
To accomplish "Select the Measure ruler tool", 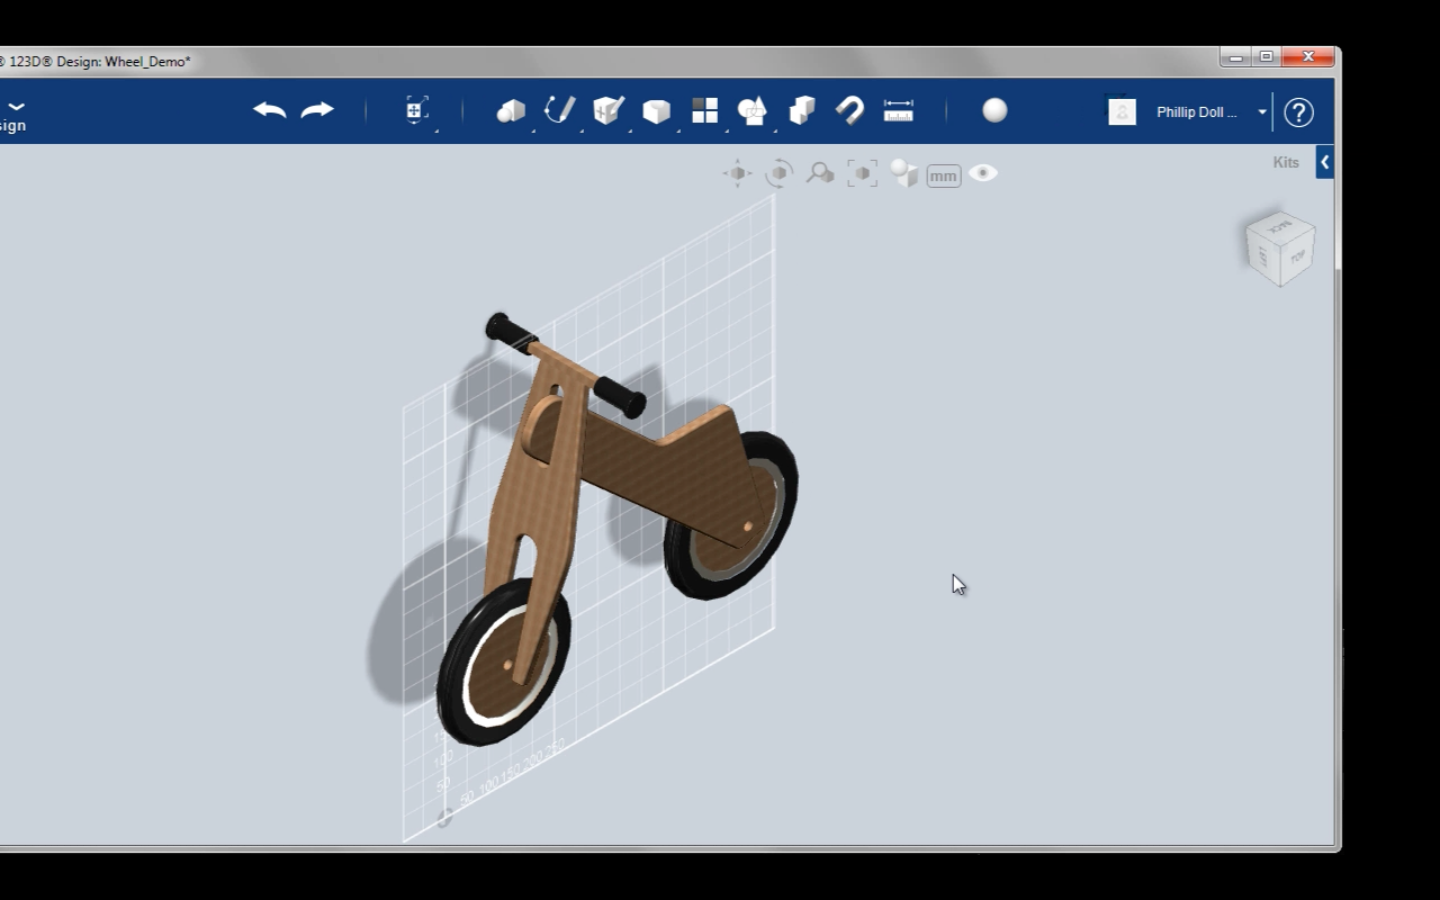I will (899, 110).
